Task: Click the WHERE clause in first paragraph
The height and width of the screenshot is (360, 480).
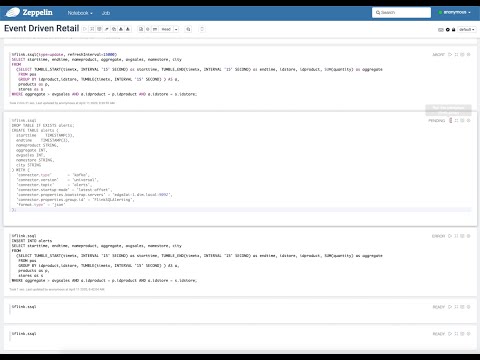Action: click(x=104, y=94)
